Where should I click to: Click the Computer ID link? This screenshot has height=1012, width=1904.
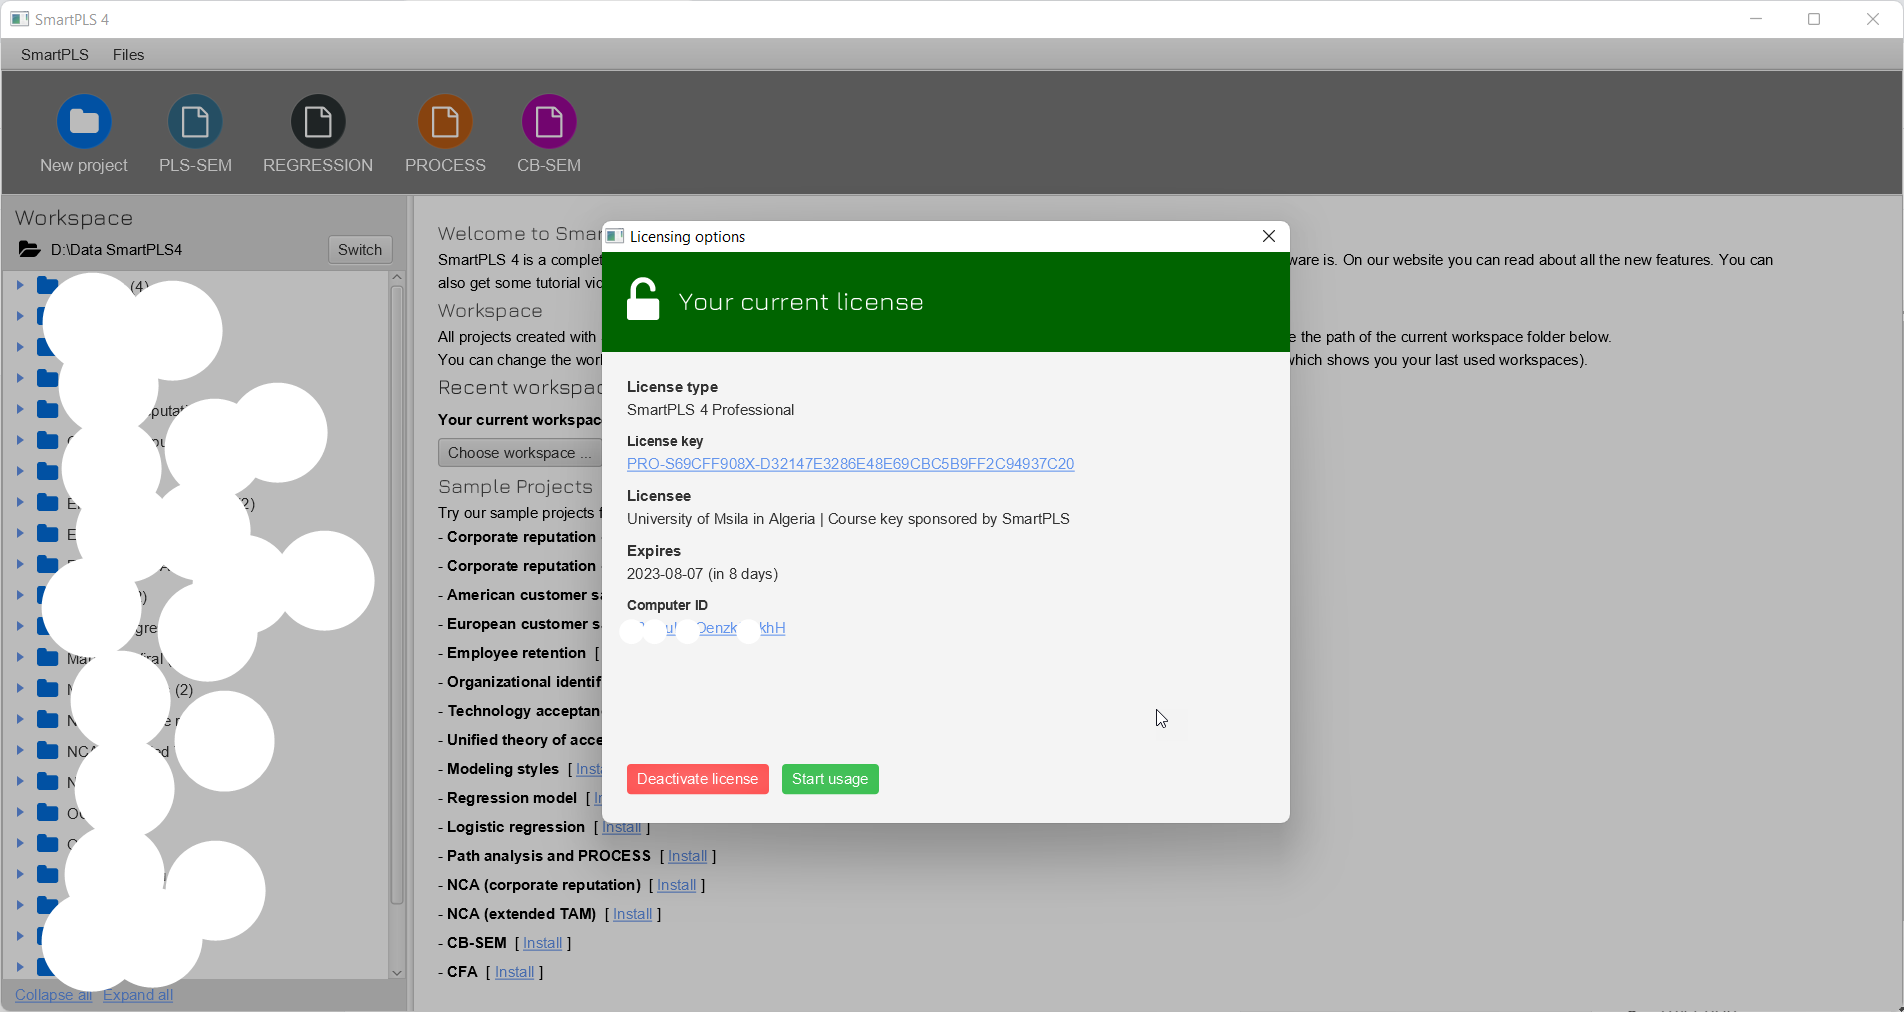pos(706,628)
